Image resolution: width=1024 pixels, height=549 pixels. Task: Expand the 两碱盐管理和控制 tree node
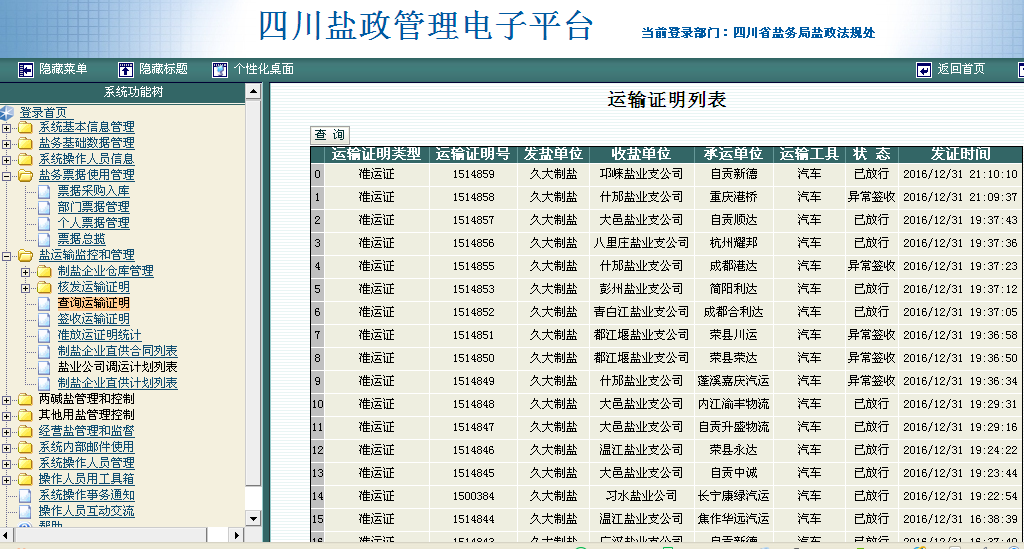tap(7, 399)
